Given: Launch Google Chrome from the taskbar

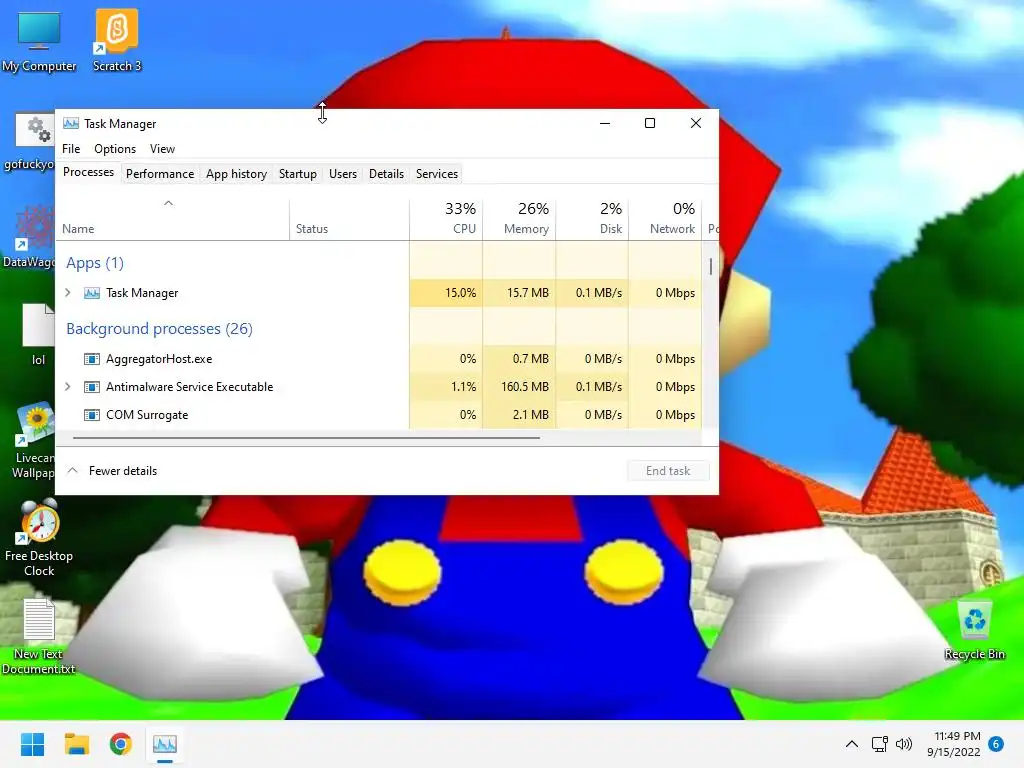Looking at the screenshot, I should pos(120,744).
